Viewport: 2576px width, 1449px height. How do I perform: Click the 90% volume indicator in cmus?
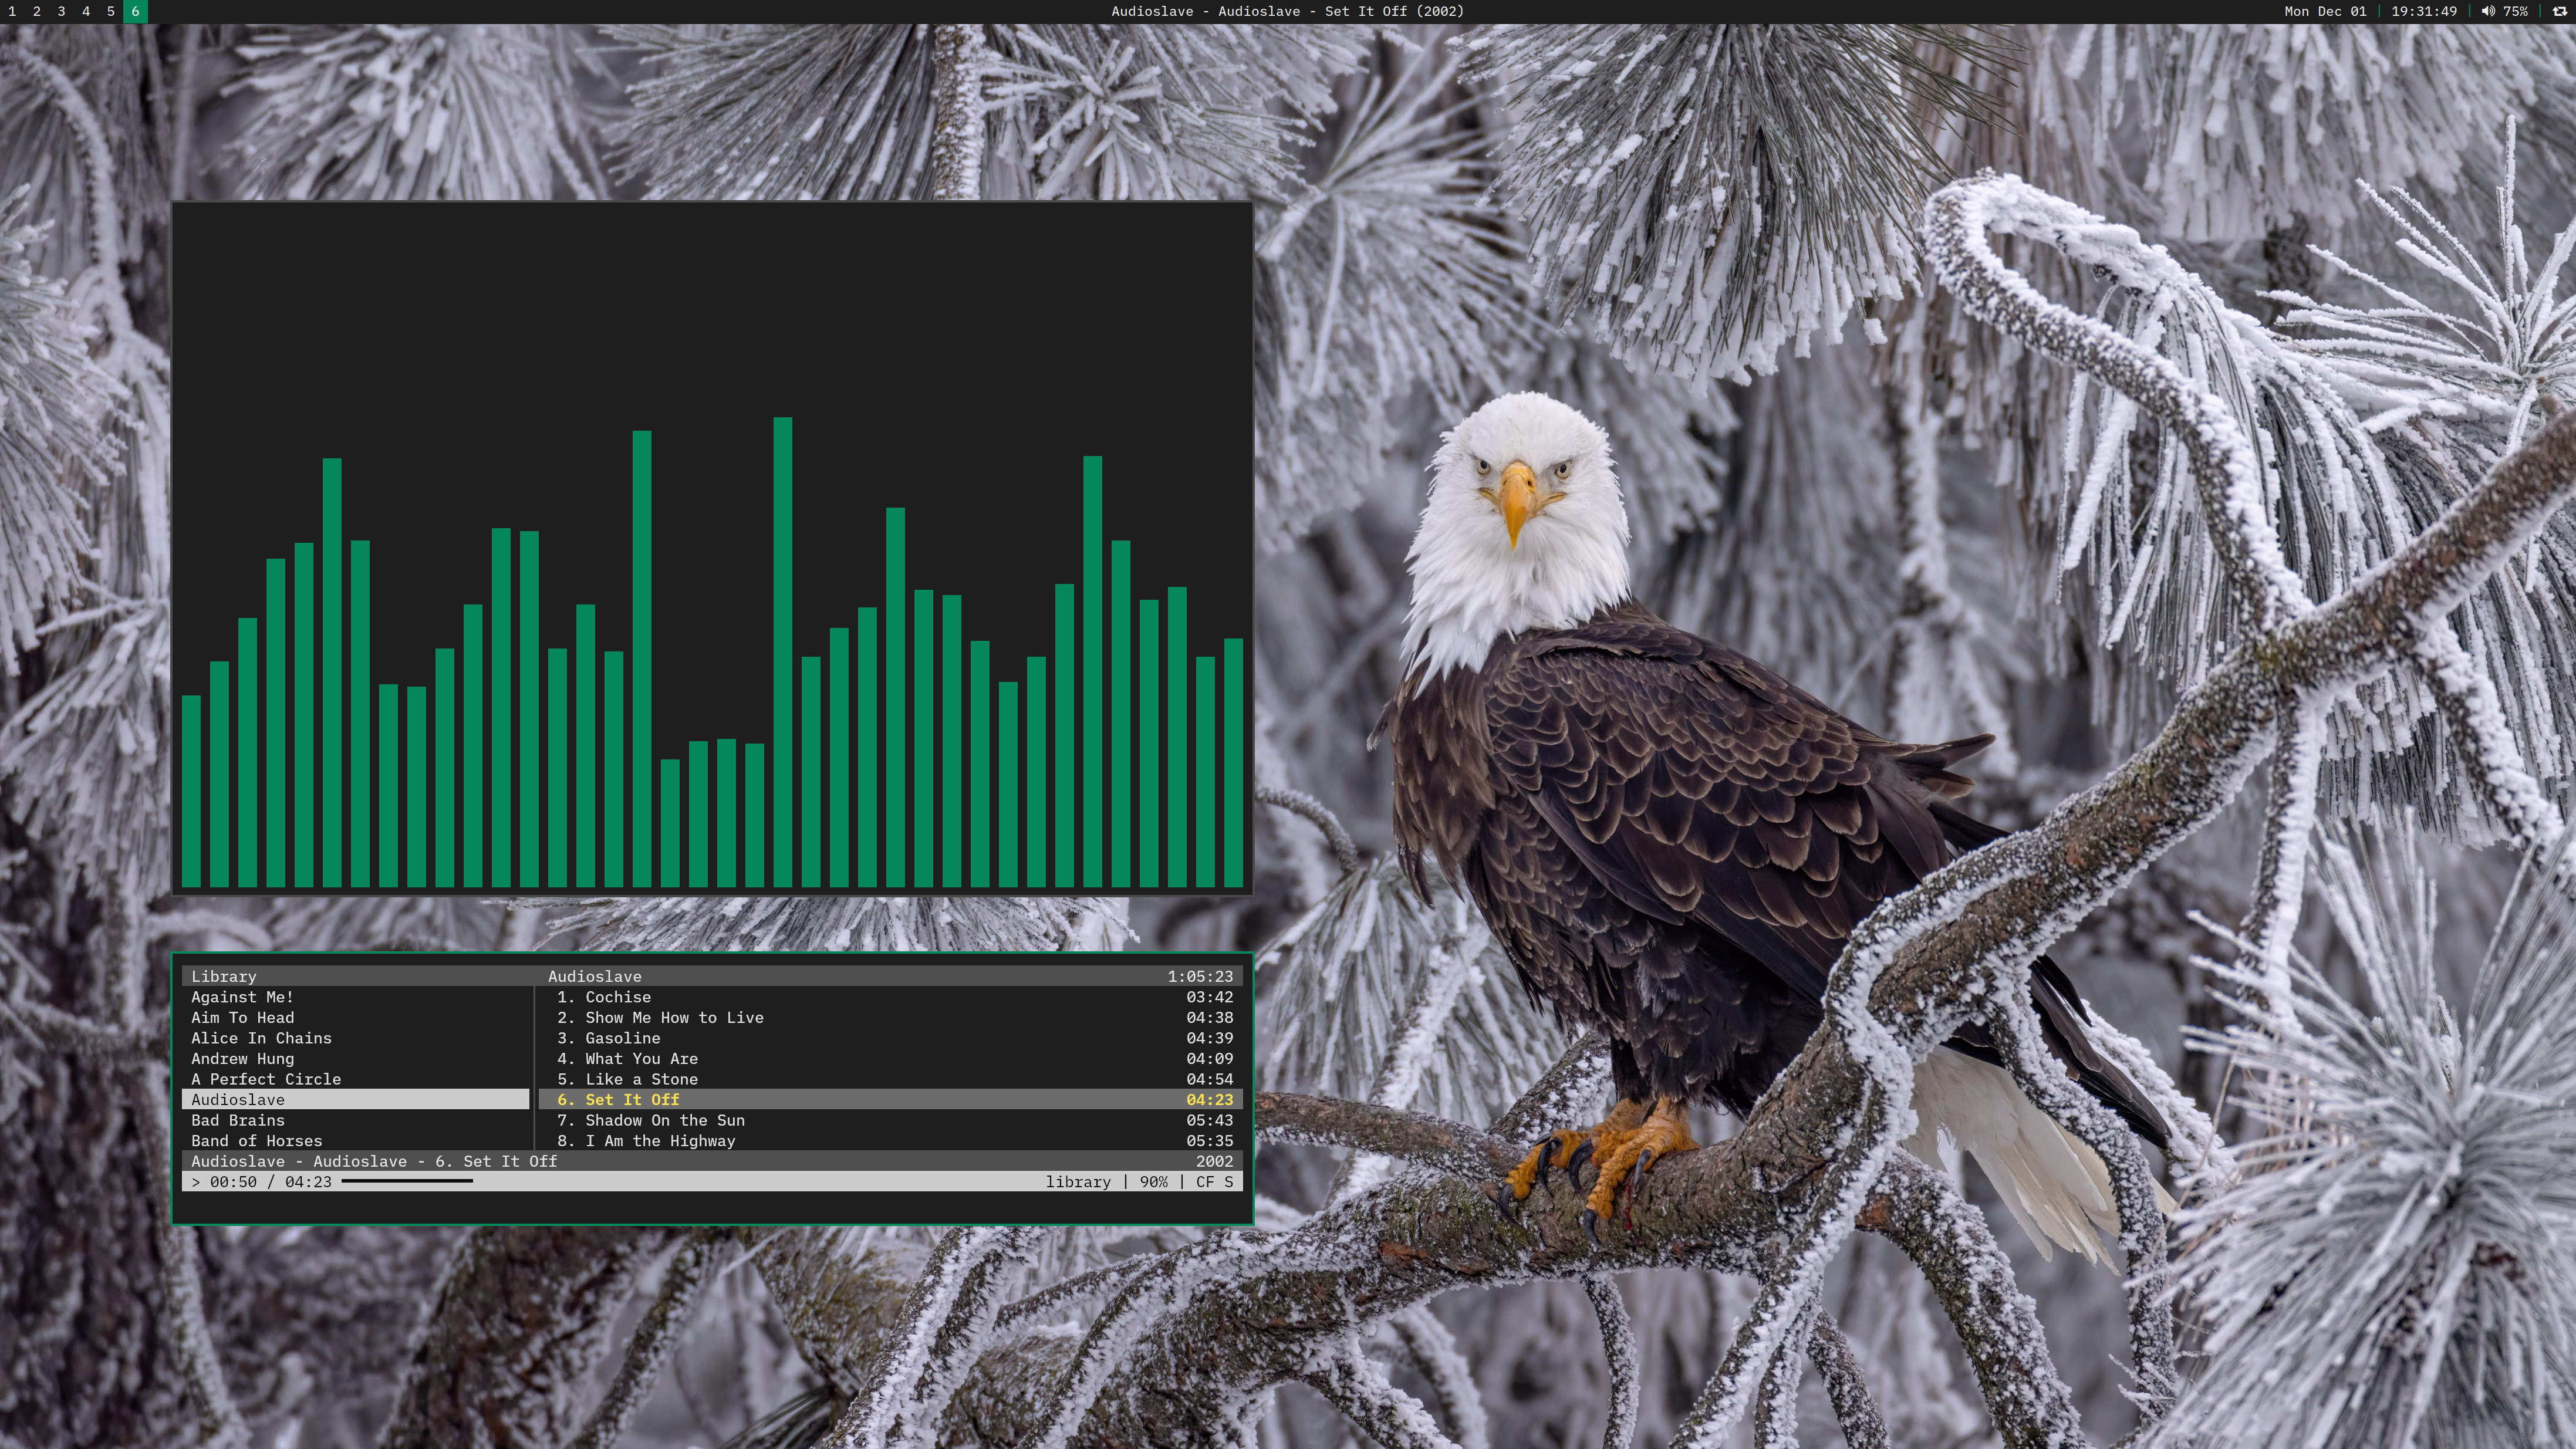[x=1153, y=1182]
